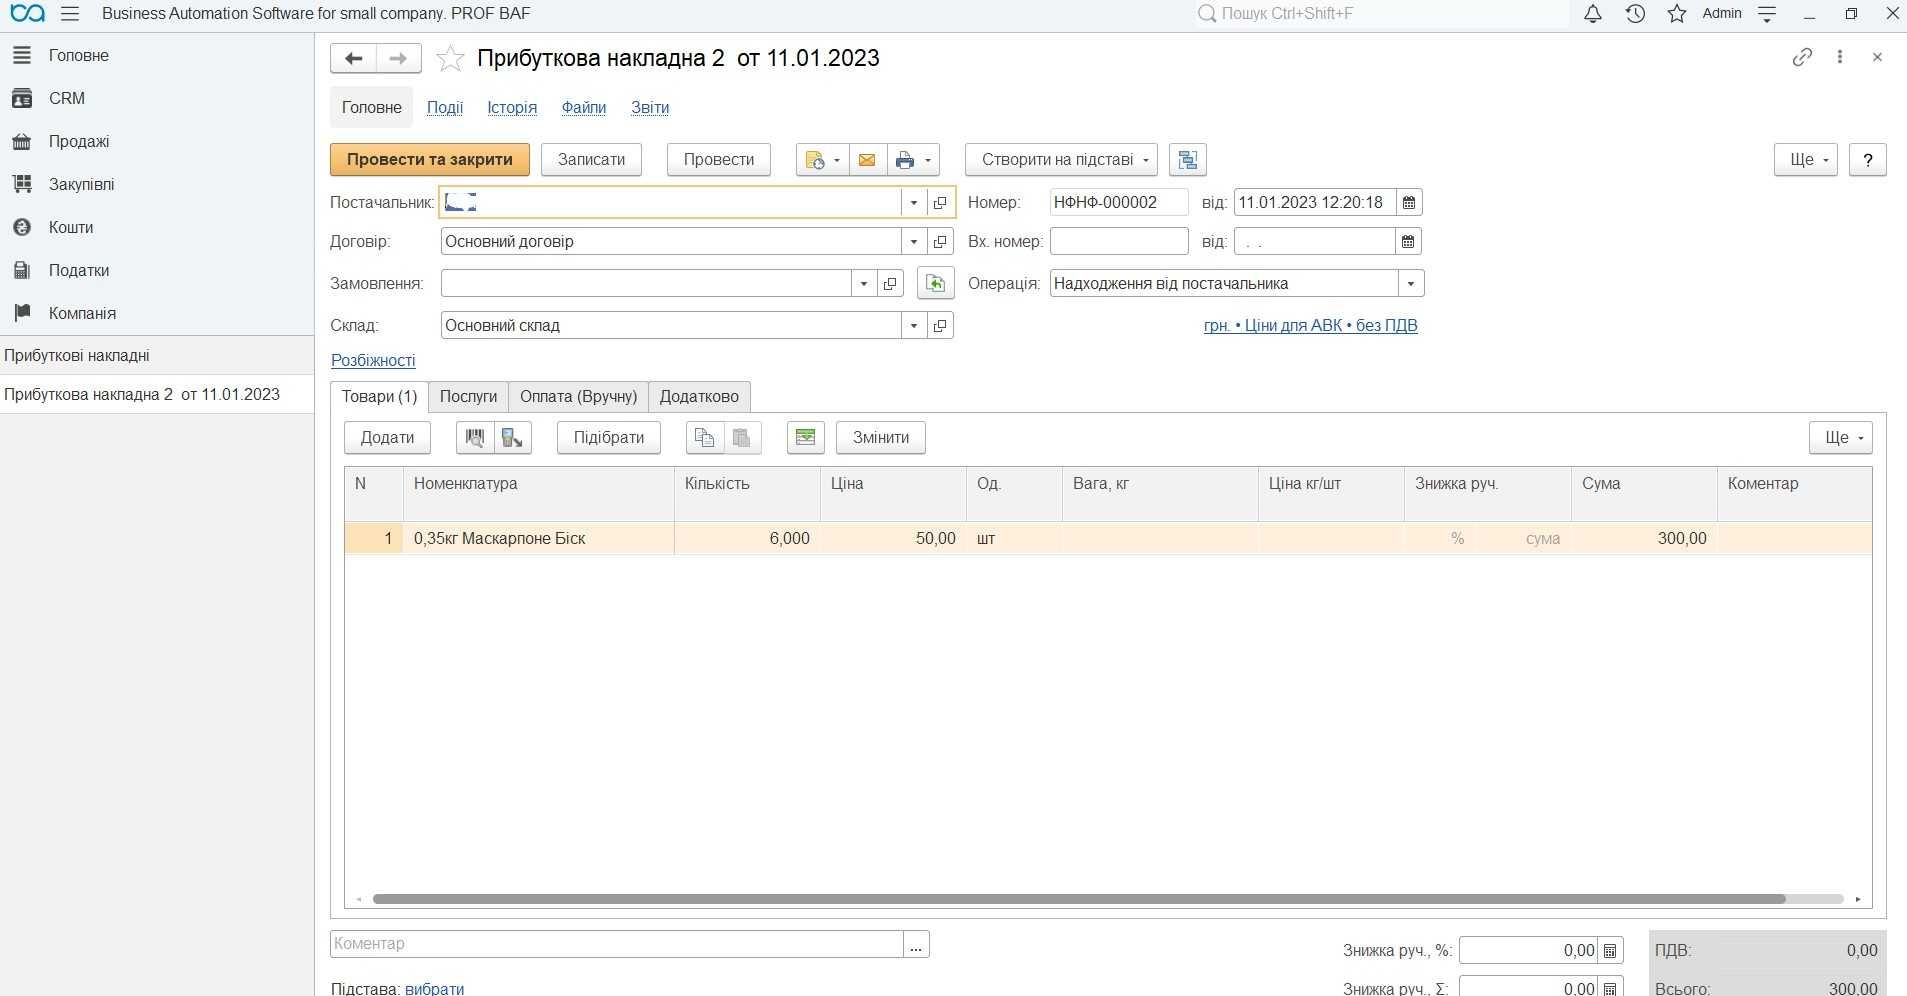Open the Постачальник record icon

[x=940, y=202]
